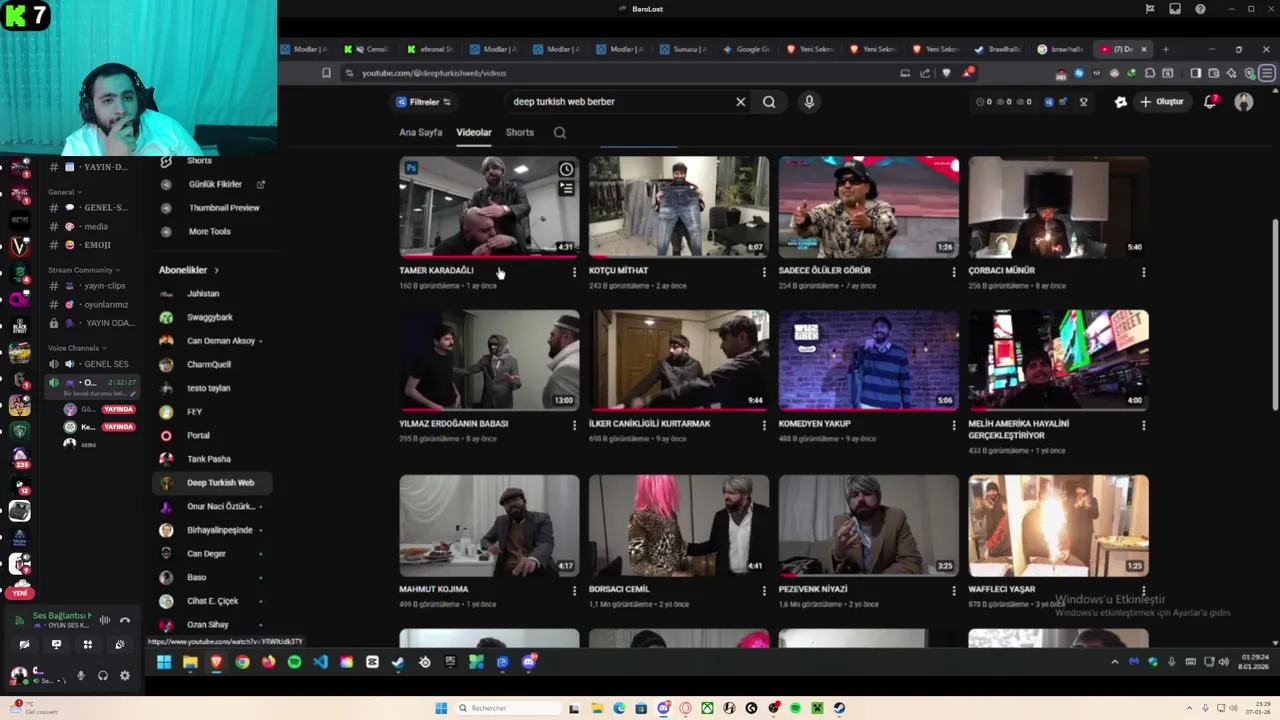The image size is (1280, 720).
Task: Open the YouTube account avatar menu
Action: (x=1244, y=102)
